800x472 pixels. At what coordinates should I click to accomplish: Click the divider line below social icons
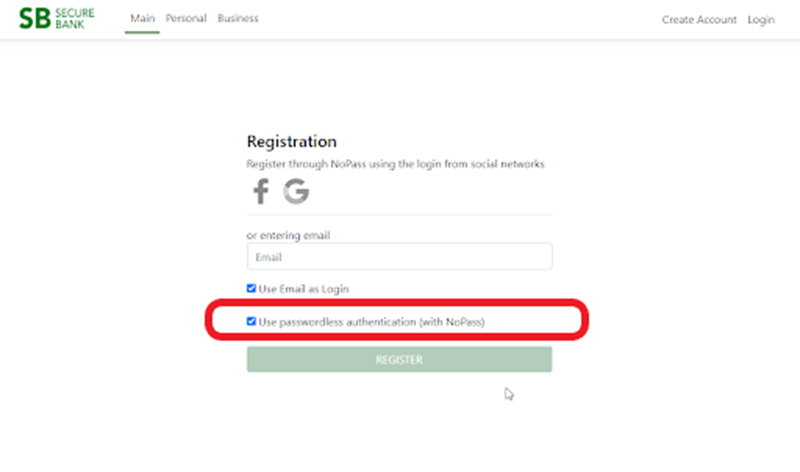(x=399, y=214)
